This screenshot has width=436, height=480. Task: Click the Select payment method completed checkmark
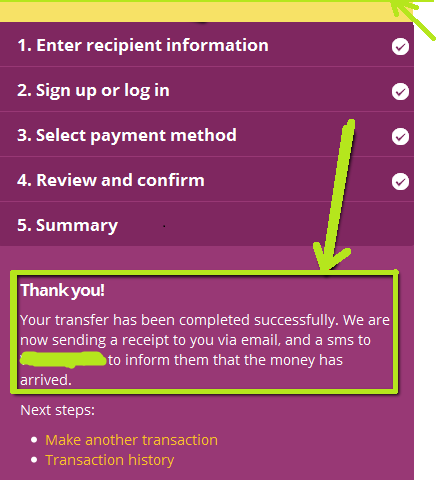pos(400,136)
